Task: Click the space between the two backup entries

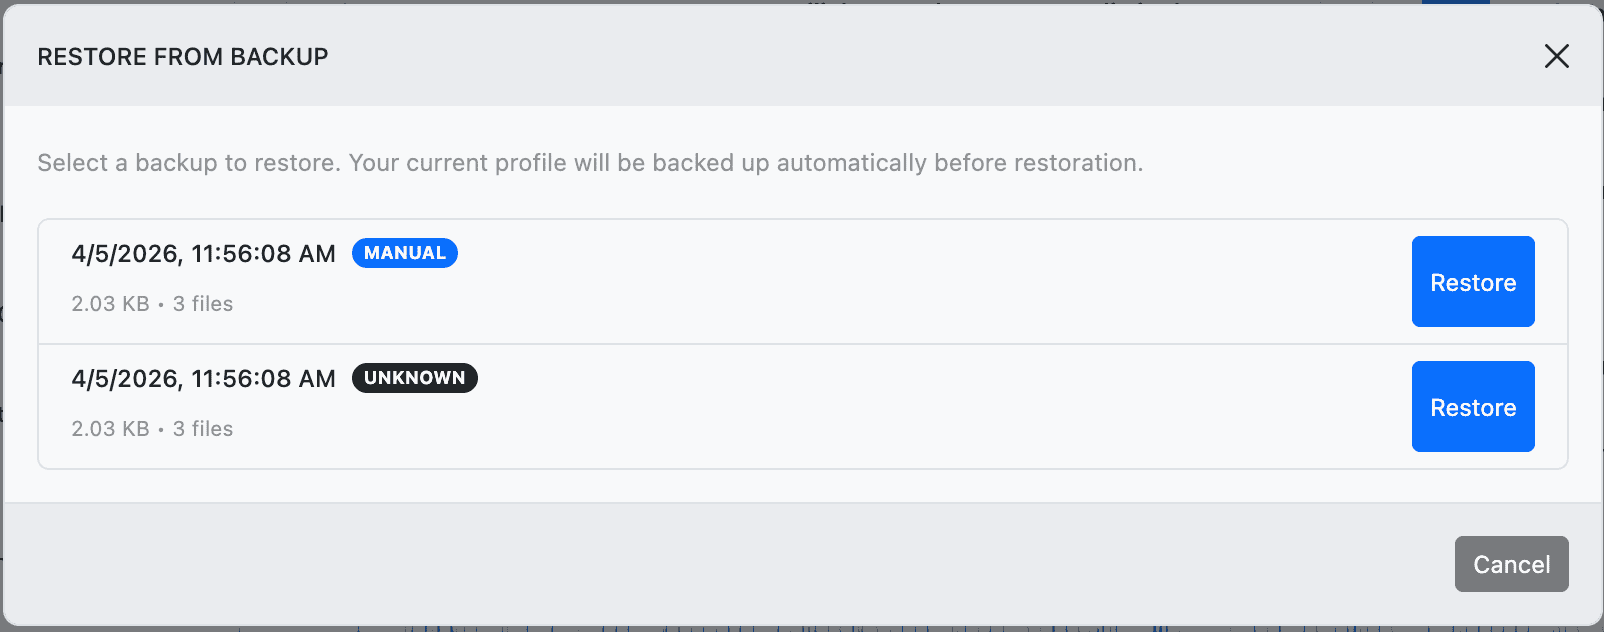Action: [800, 344]
